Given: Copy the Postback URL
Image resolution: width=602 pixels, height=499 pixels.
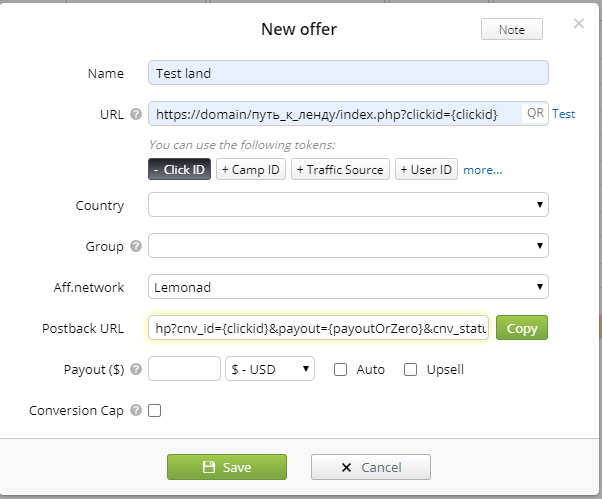Looking at the screenshot, I should coord(522,328).
